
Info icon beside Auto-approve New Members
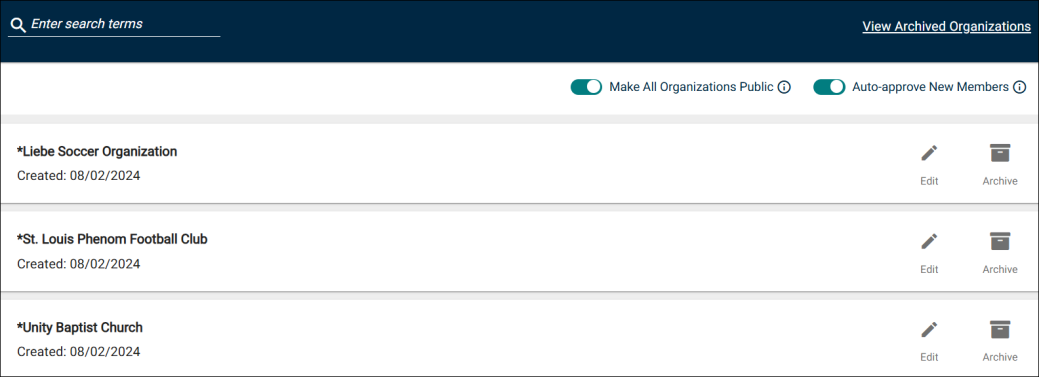pos(1019,87)
